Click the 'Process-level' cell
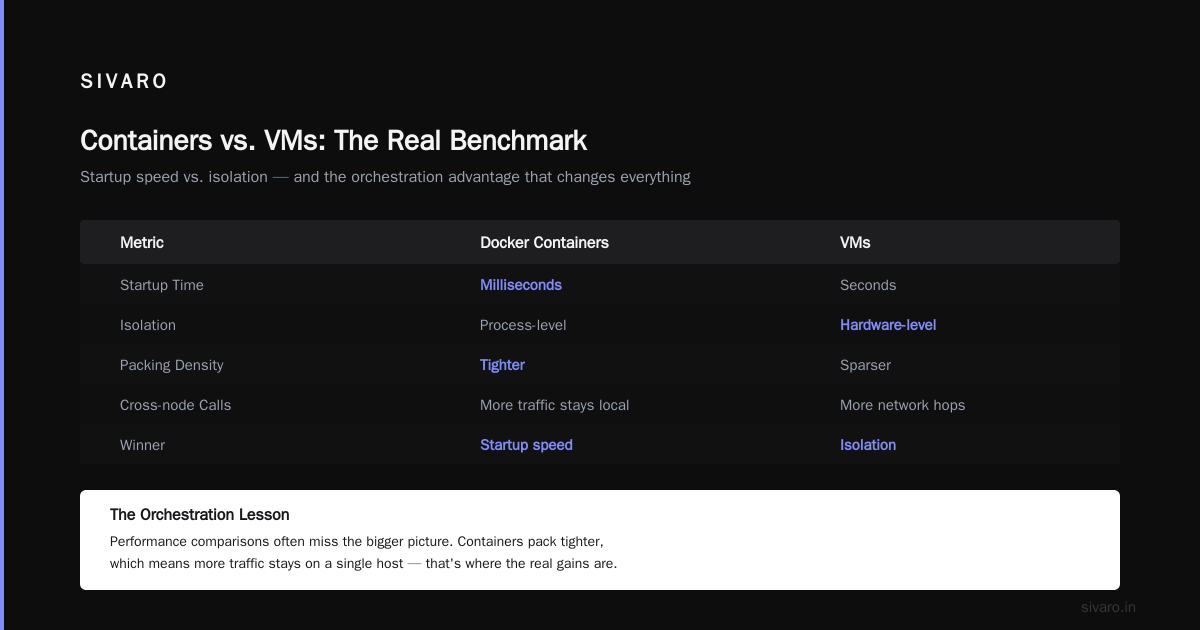The image size is (1200, 630). click(523, 325)
